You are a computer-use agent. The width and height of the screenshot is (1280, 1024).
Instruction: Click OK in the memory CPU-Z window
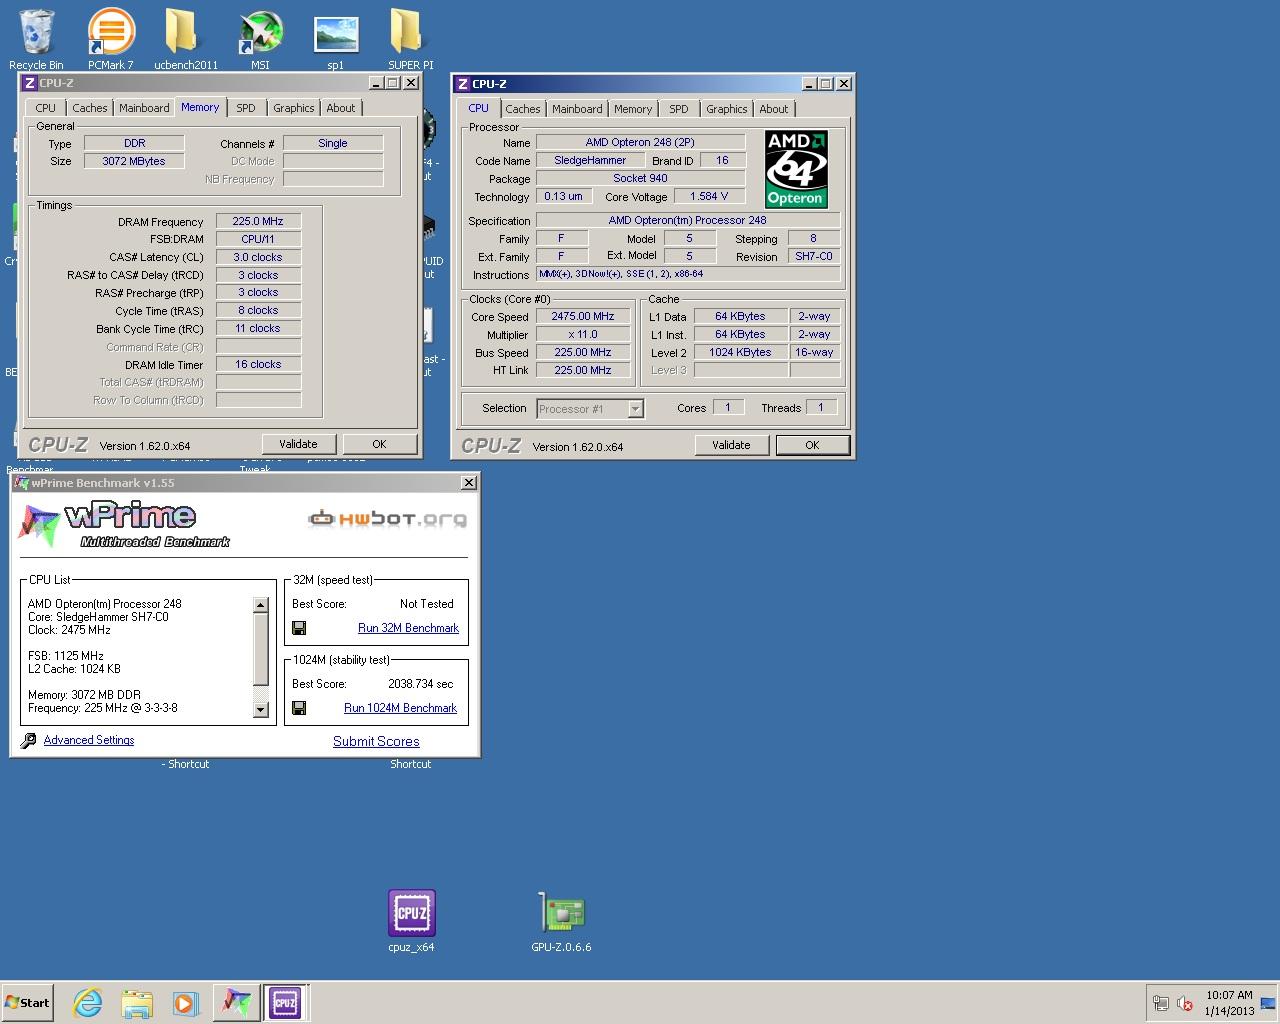379,444
